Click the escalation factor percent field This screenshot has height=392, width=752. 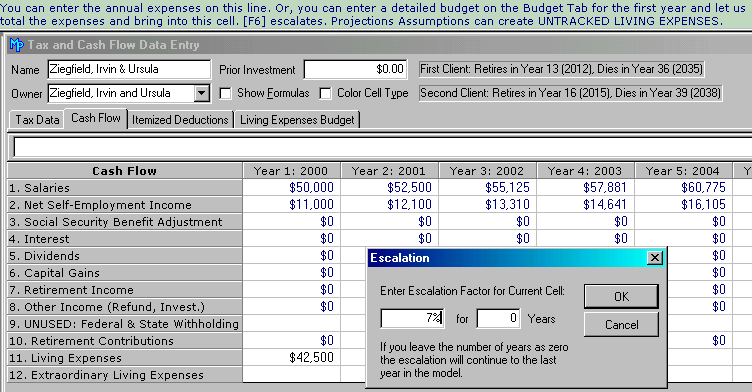(x=412, y=319)
